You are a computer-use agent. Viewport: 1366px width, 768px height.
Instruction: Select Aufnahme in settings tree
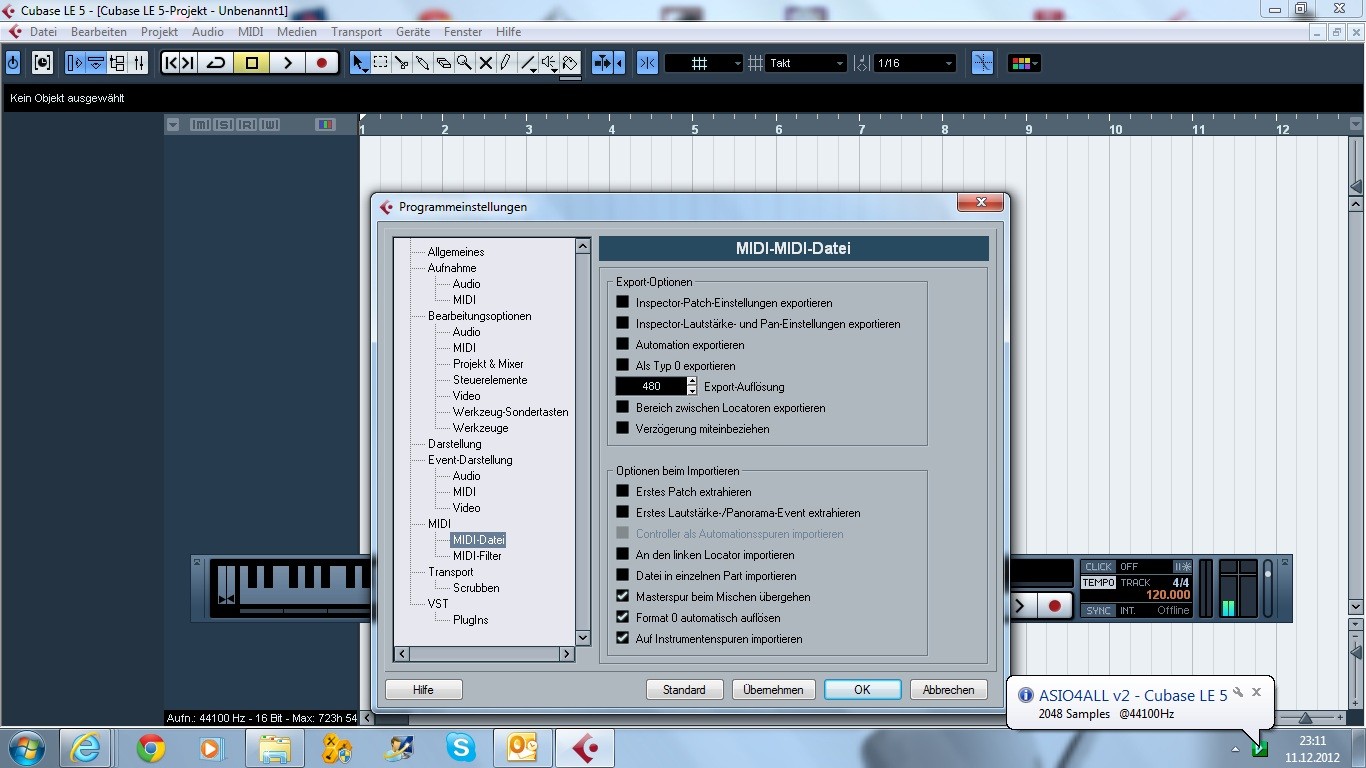(x=452, y=268)
